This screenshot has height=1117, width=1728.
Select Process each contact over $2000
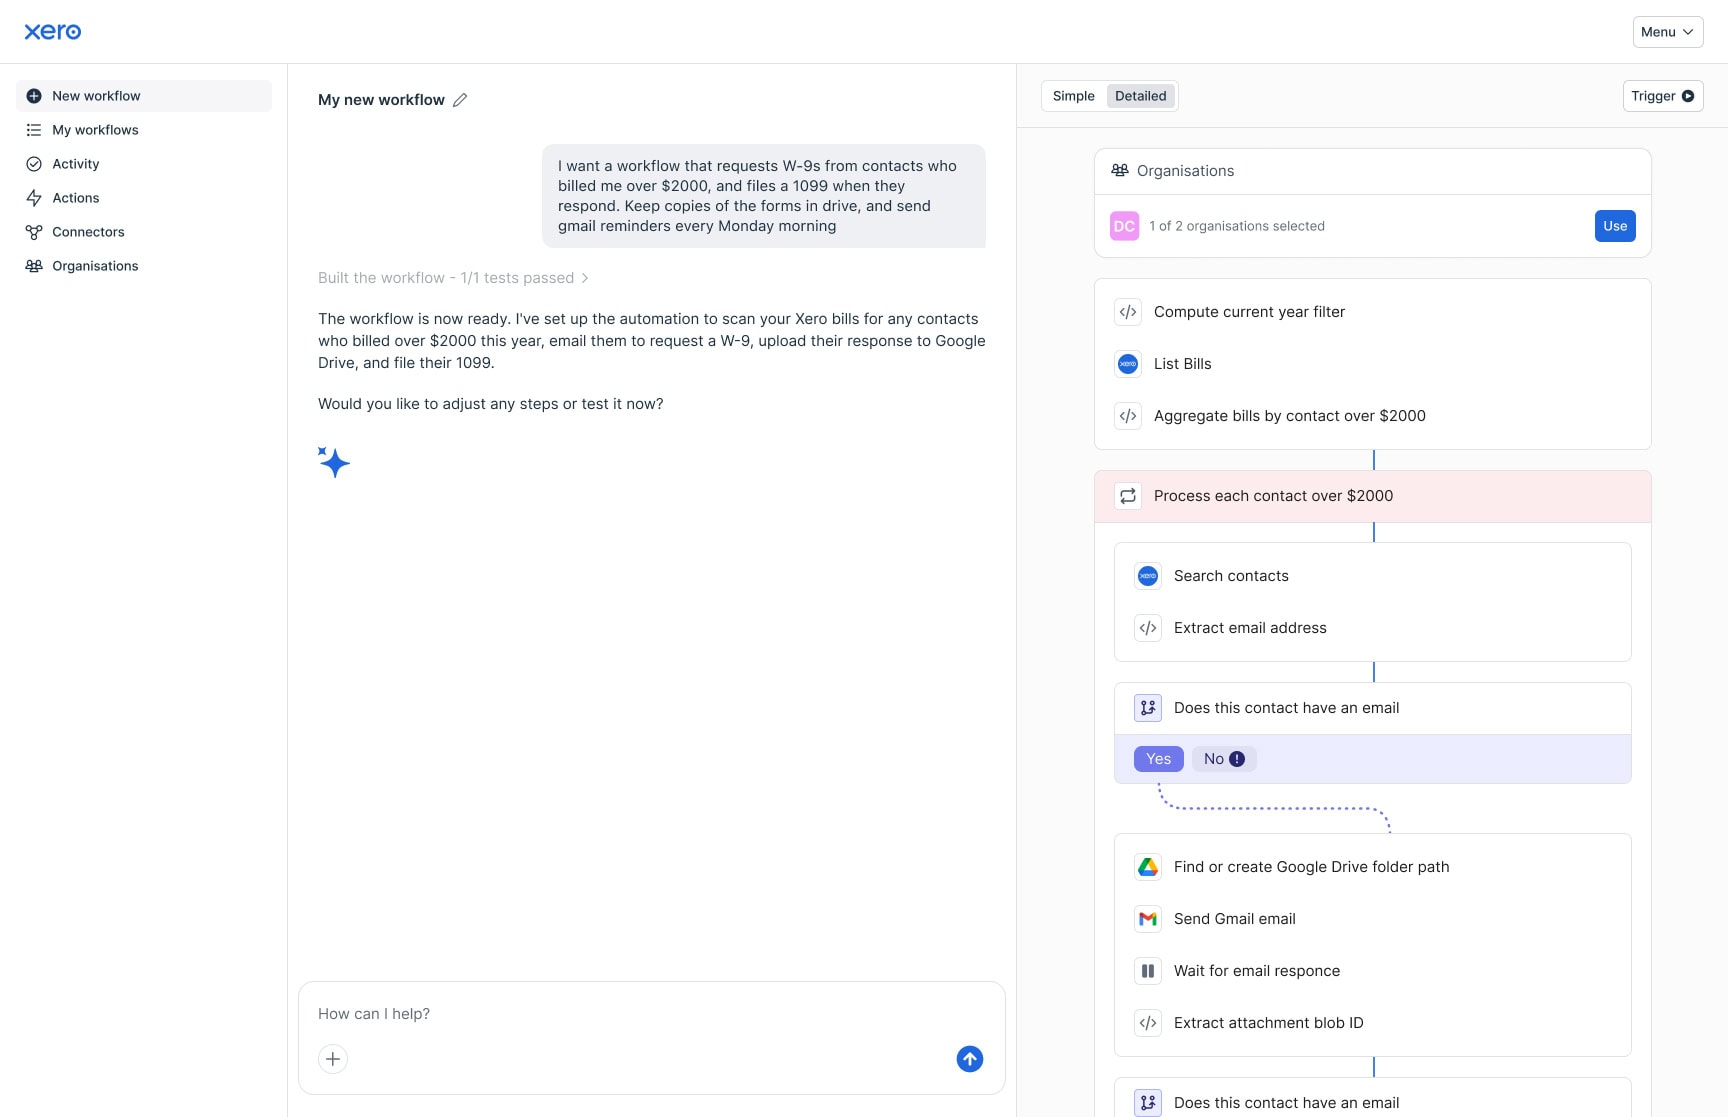tap(1372, 496)
